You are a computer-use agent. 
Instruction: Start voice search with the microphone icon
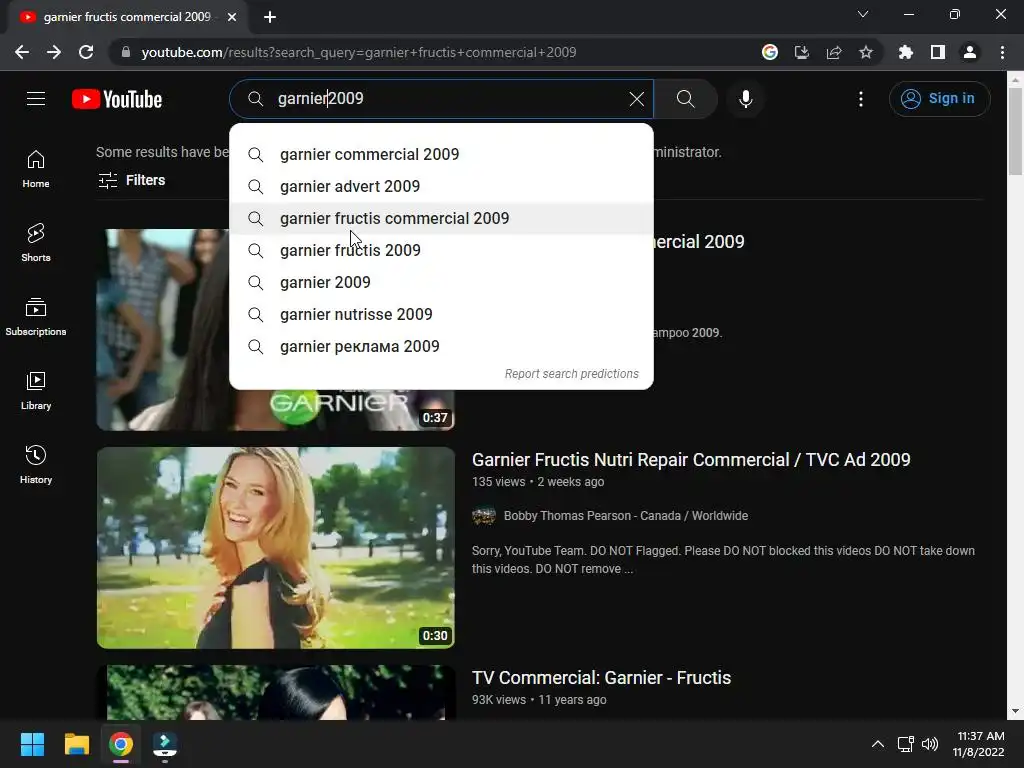(x=745, y=99)
